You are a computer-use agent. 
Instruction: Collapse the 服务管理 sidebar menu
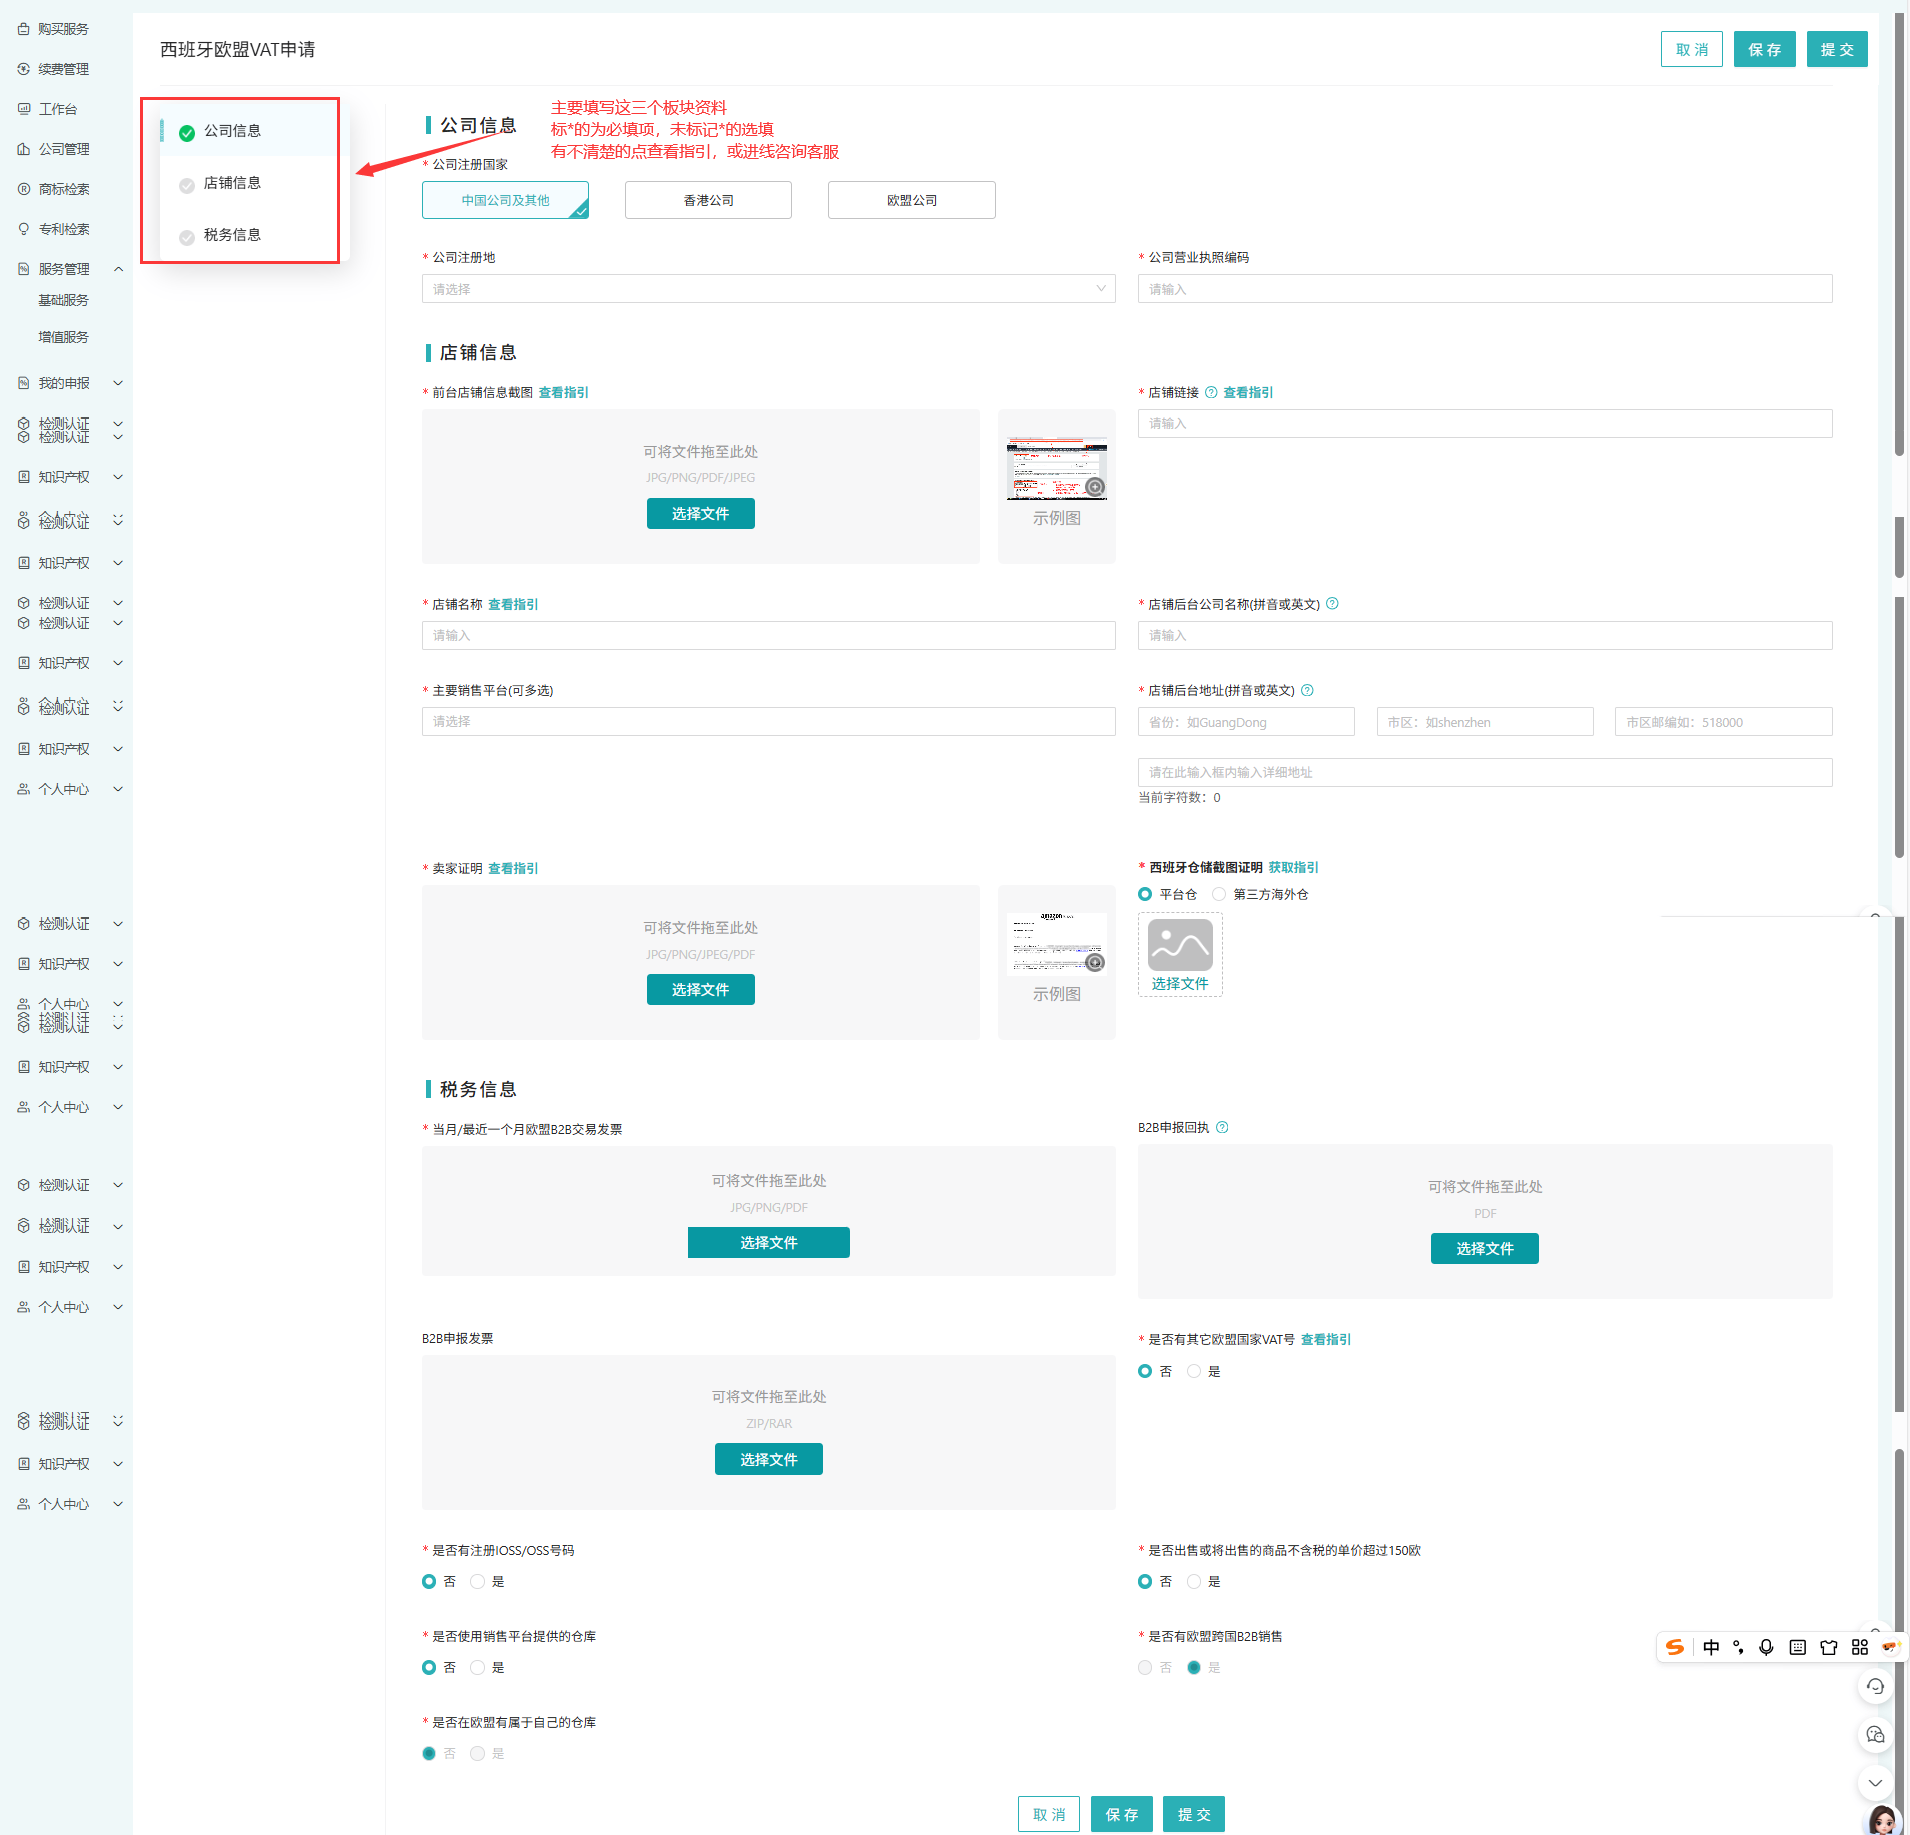[118, 269]
